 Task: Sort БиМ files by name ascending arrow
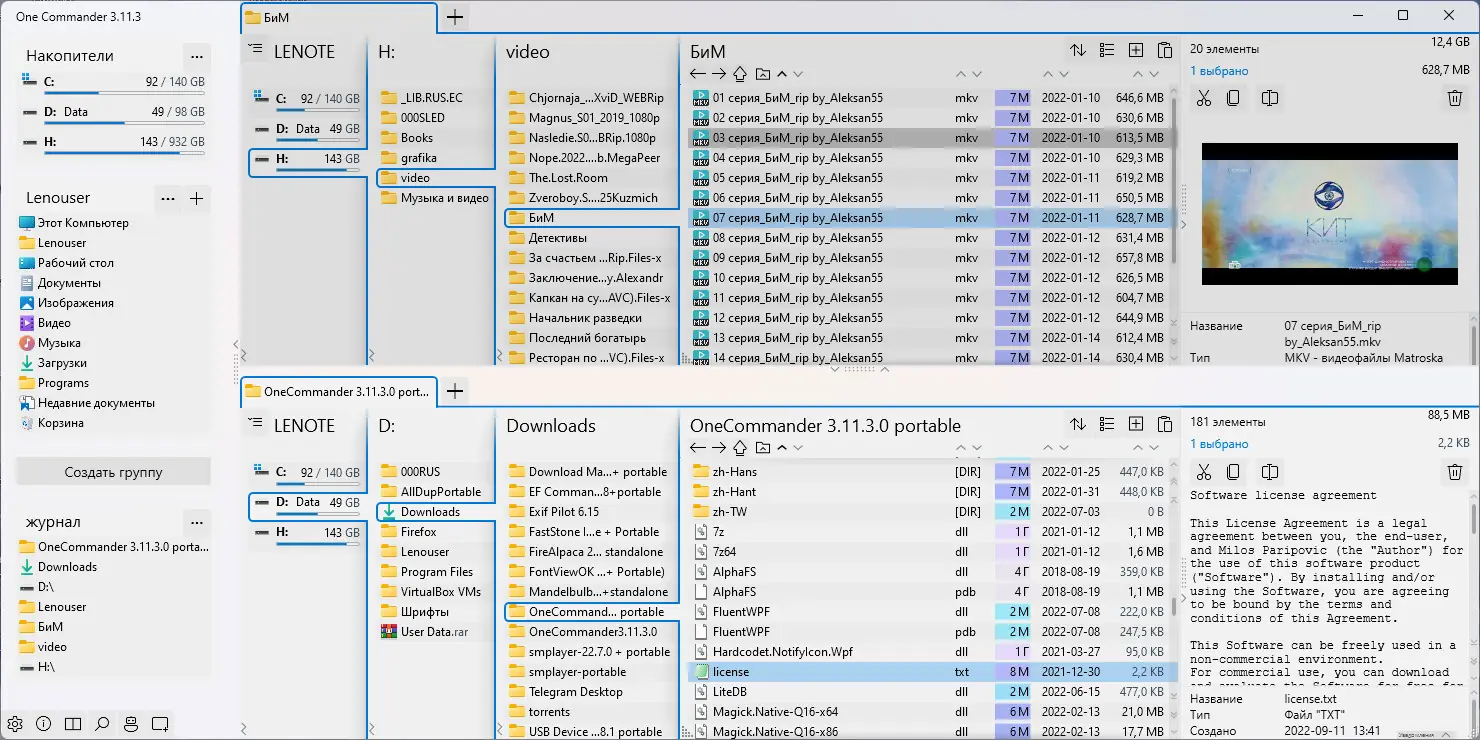click(x=782, y=74)
